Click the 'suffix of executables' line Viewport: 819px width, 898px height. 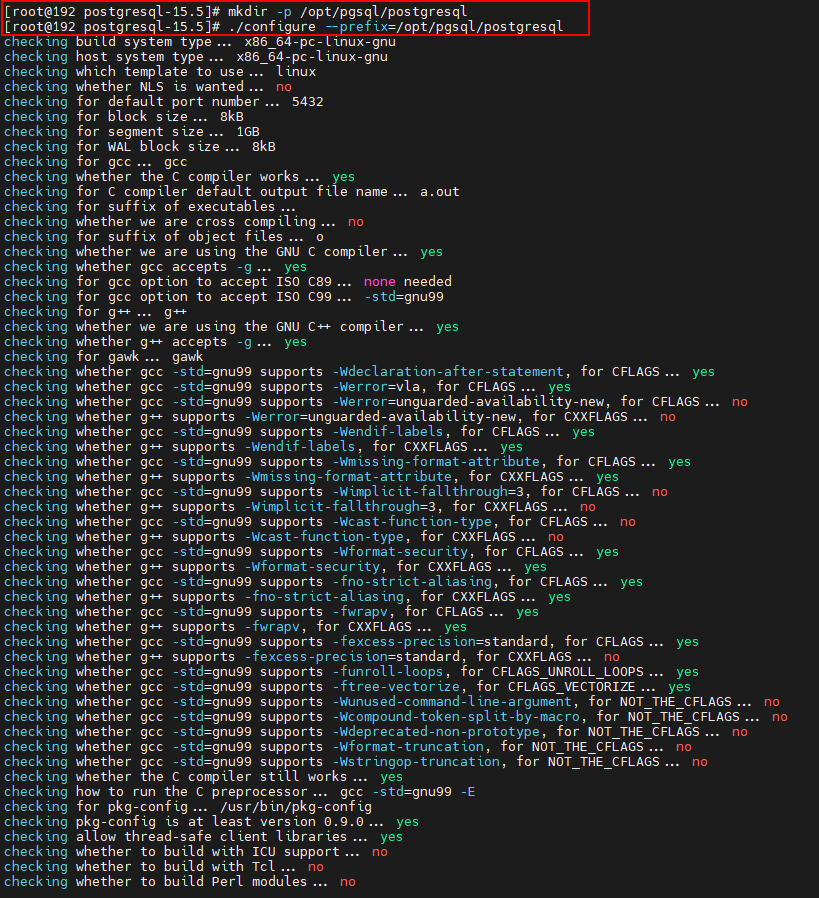coord(150,207)
